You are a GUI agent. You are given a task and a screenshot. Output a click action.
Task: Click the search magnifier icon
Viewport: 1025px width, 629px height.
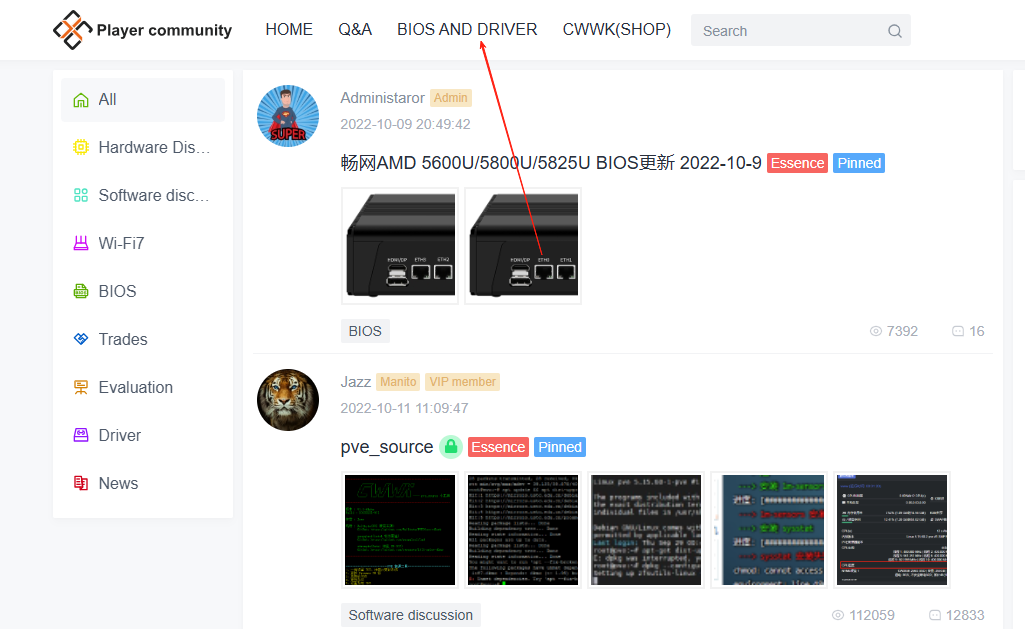coord(895,31)
